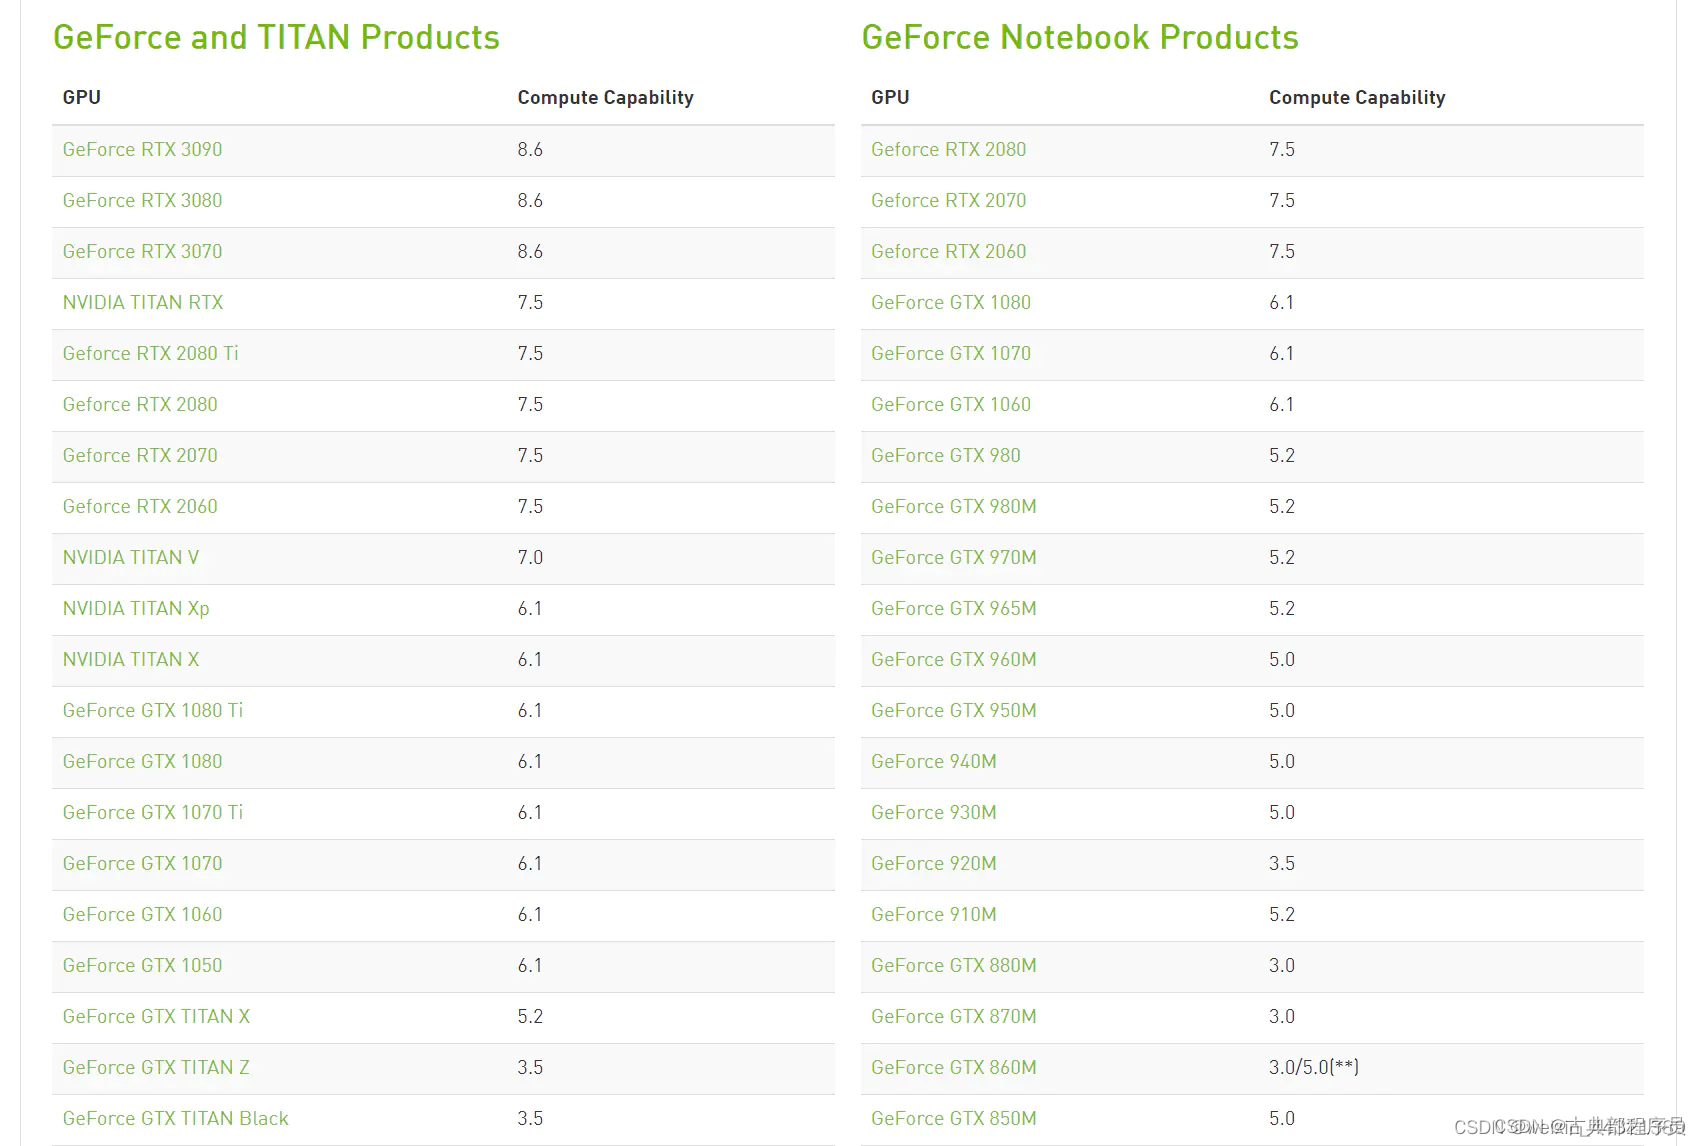Select 3.5 value in GTX TITAN Z row

(x=530, y=1068)
